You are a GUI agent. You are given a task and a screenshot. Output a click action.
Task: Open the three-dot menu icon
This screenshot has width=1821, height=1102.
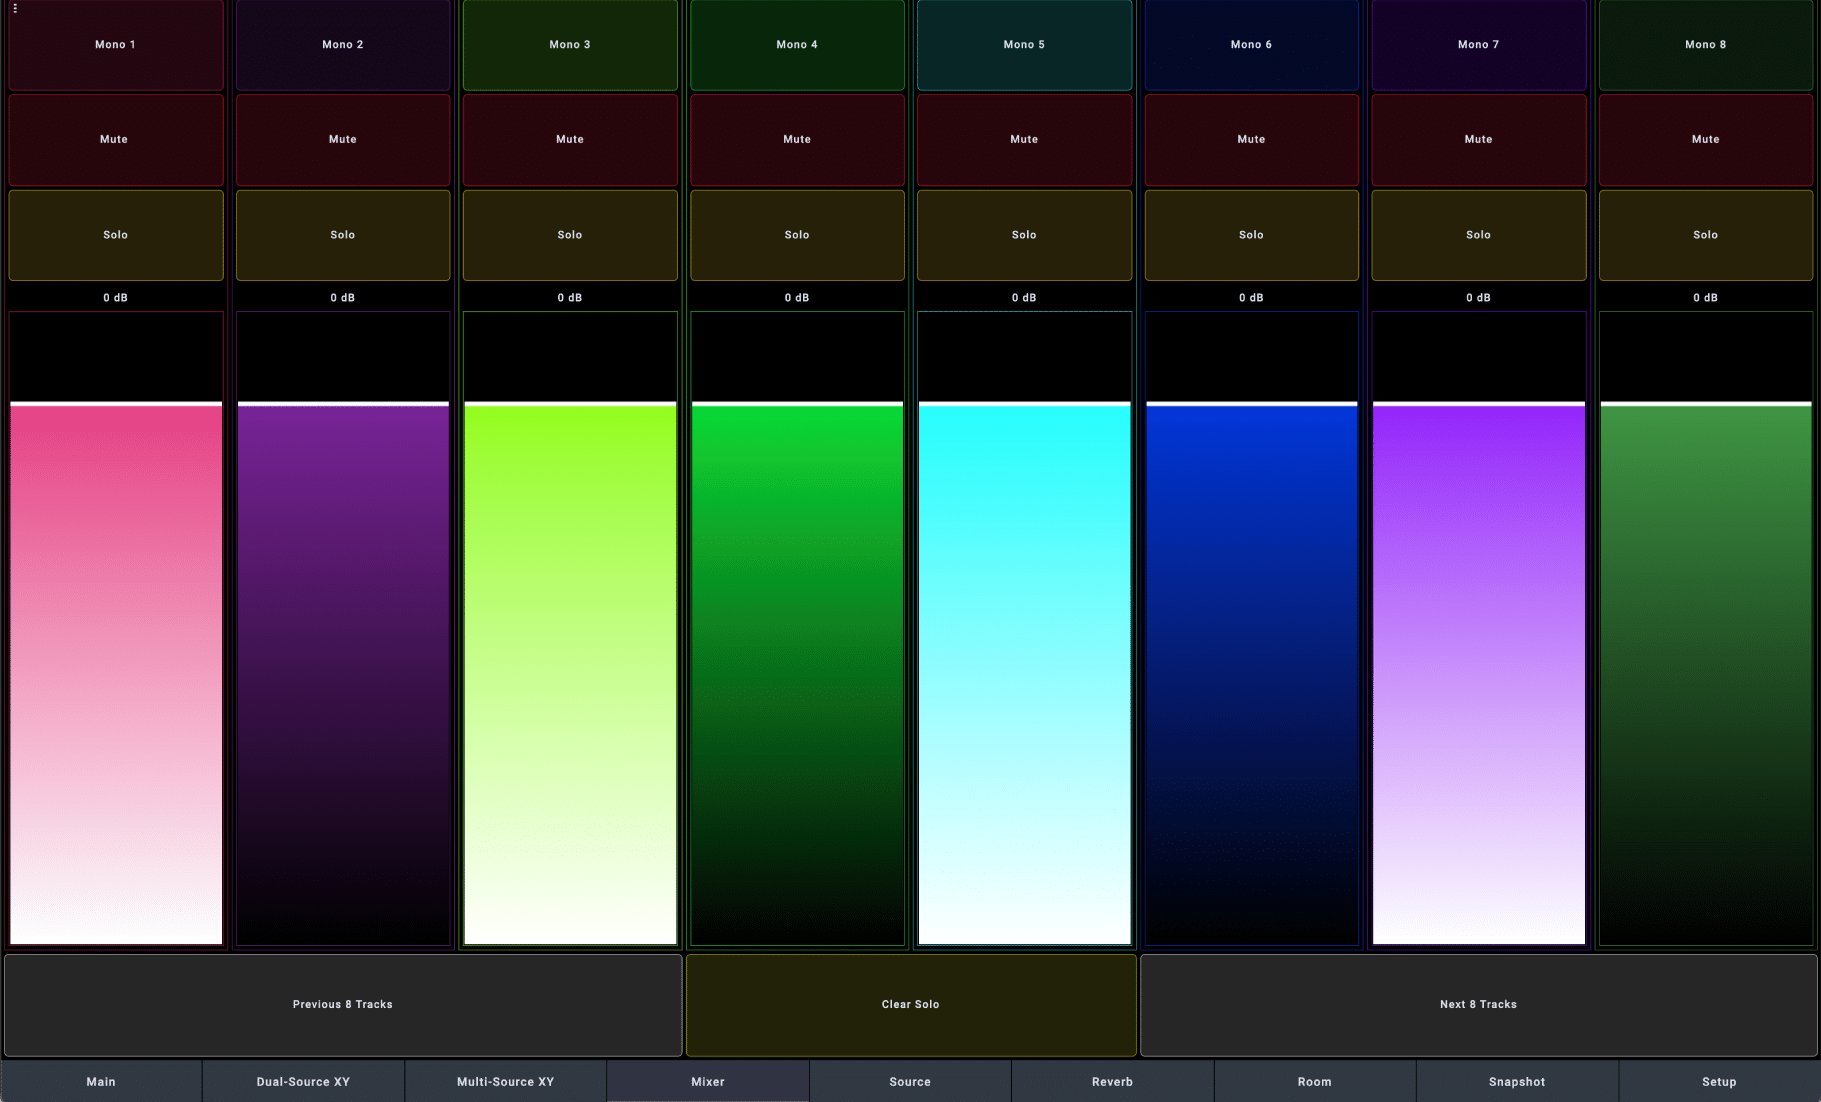coord(15,8)
